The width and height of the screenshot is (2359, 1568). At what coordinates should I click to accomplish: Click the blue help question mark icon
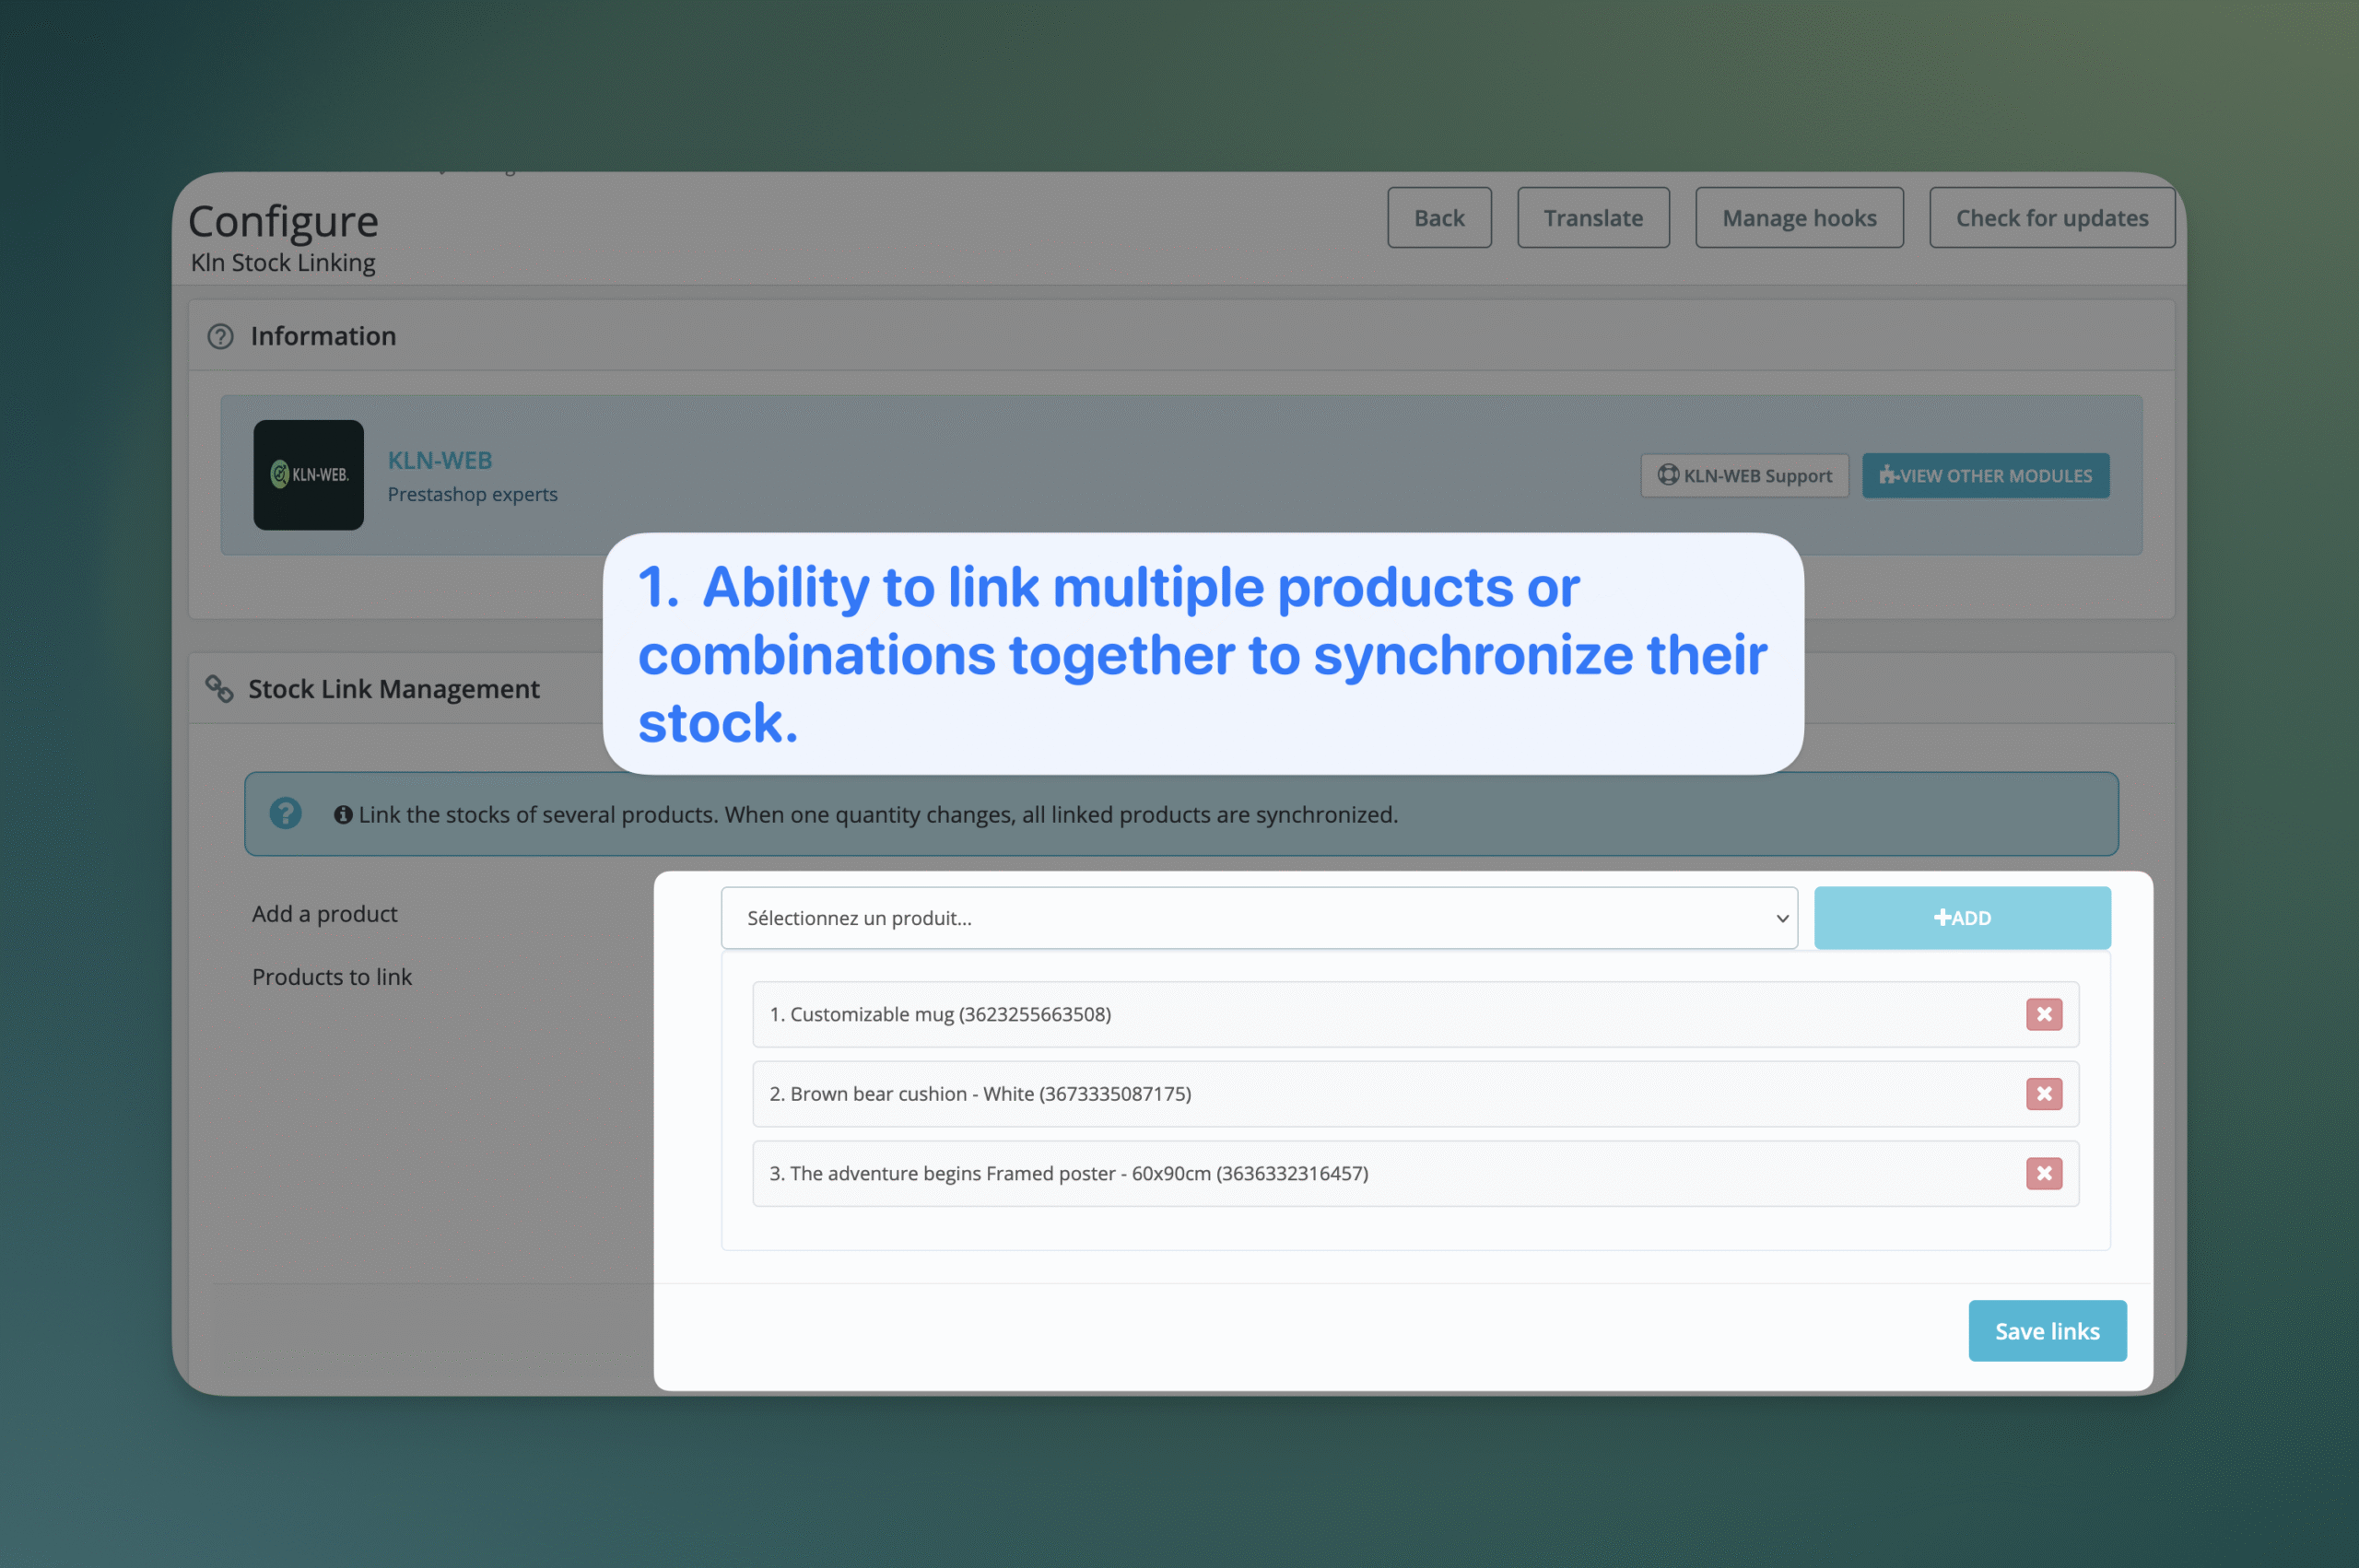click(x=285, y=813)
